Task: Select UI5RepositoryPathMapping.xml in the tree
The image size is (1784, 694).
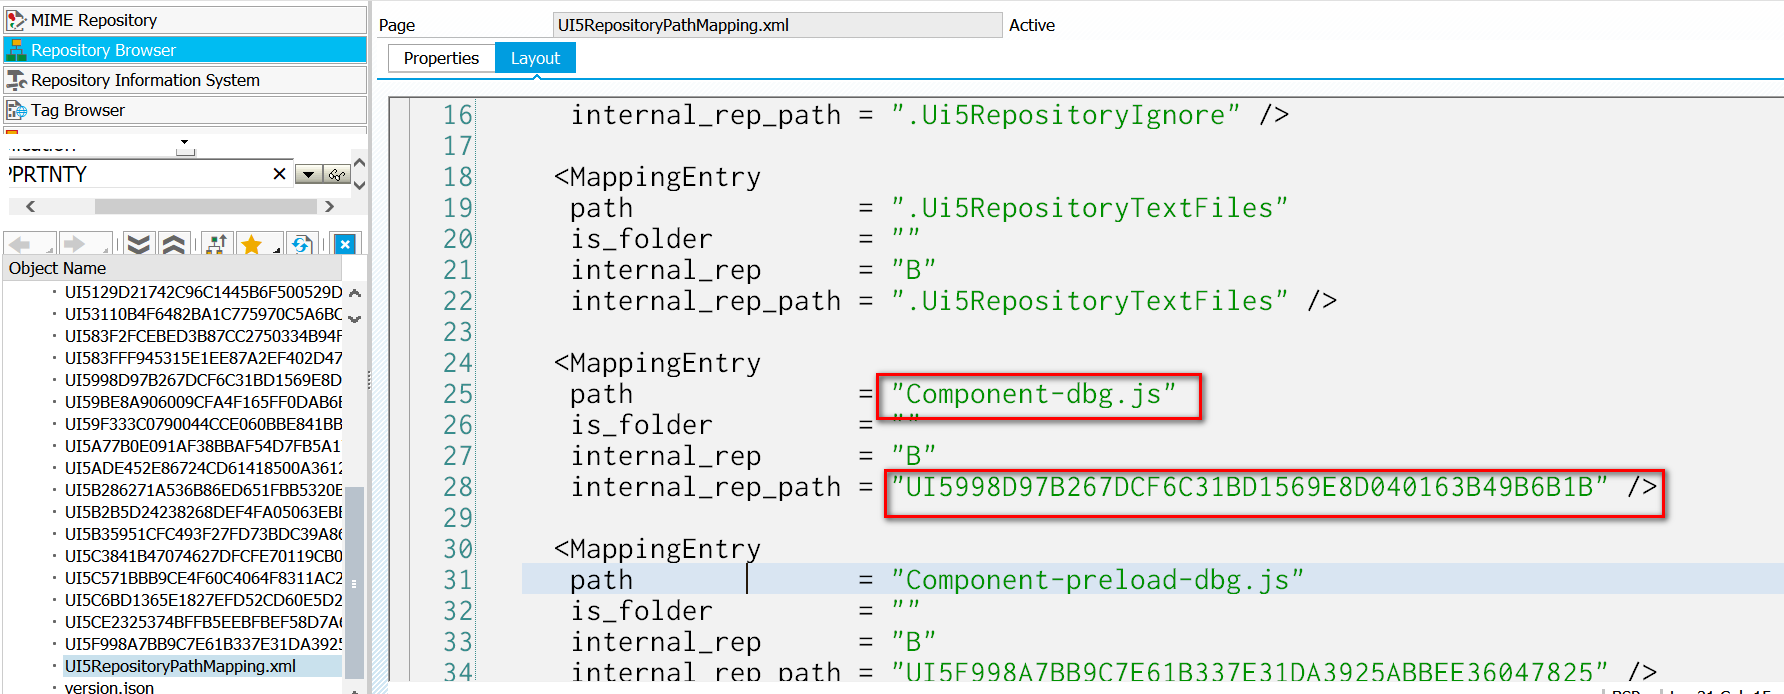Action: point(180,666)
